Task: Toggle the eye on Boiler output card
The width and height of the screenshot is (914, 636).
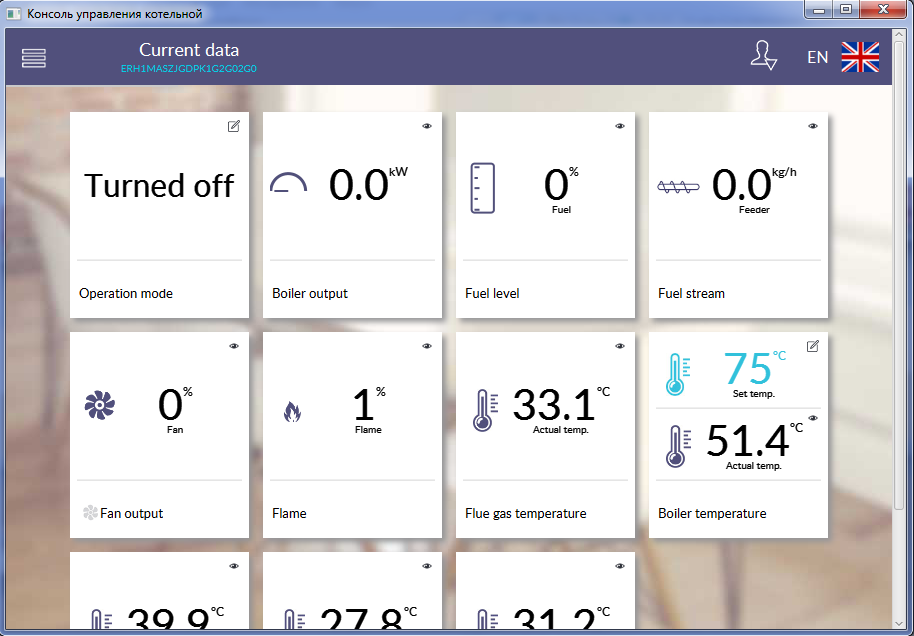Action: tap(427, 126)
